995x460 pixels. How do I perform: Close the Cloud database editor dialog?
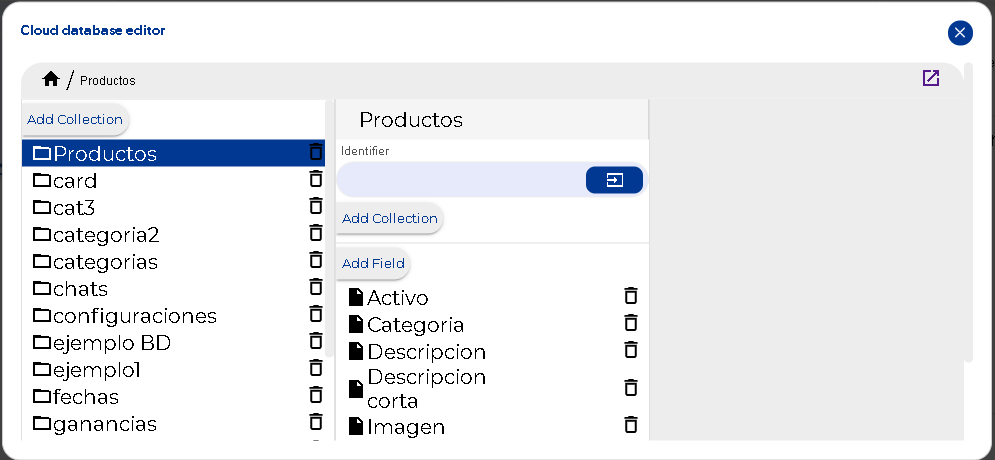point(960,33)
